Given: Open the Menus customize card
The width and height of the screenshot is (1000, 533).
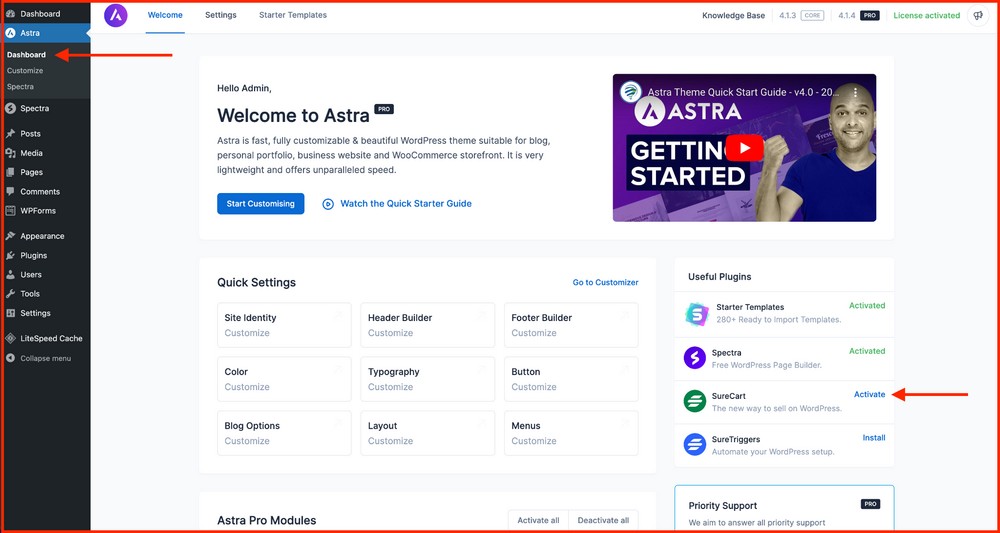Looking at the screenshot, I should click(x=571, y=434).
